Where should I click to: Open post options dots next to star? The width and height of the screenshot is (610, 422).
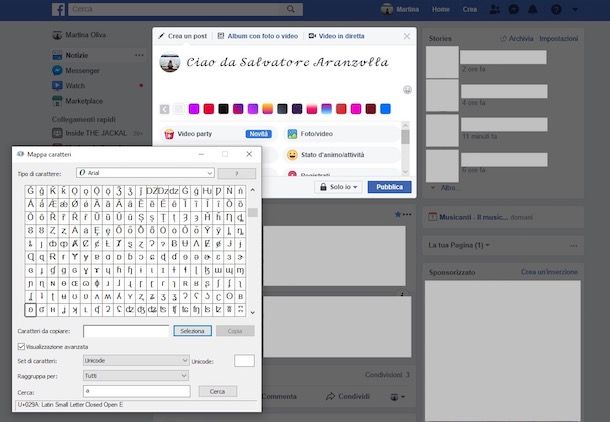coord(407,214)
